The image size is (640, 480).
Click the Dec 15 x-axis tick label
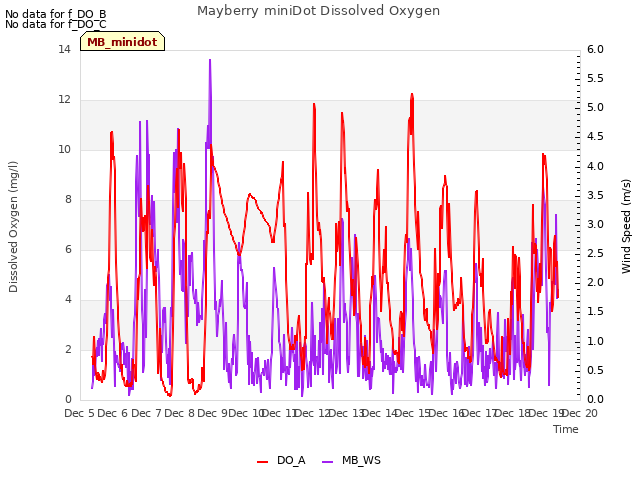point(412,413)
